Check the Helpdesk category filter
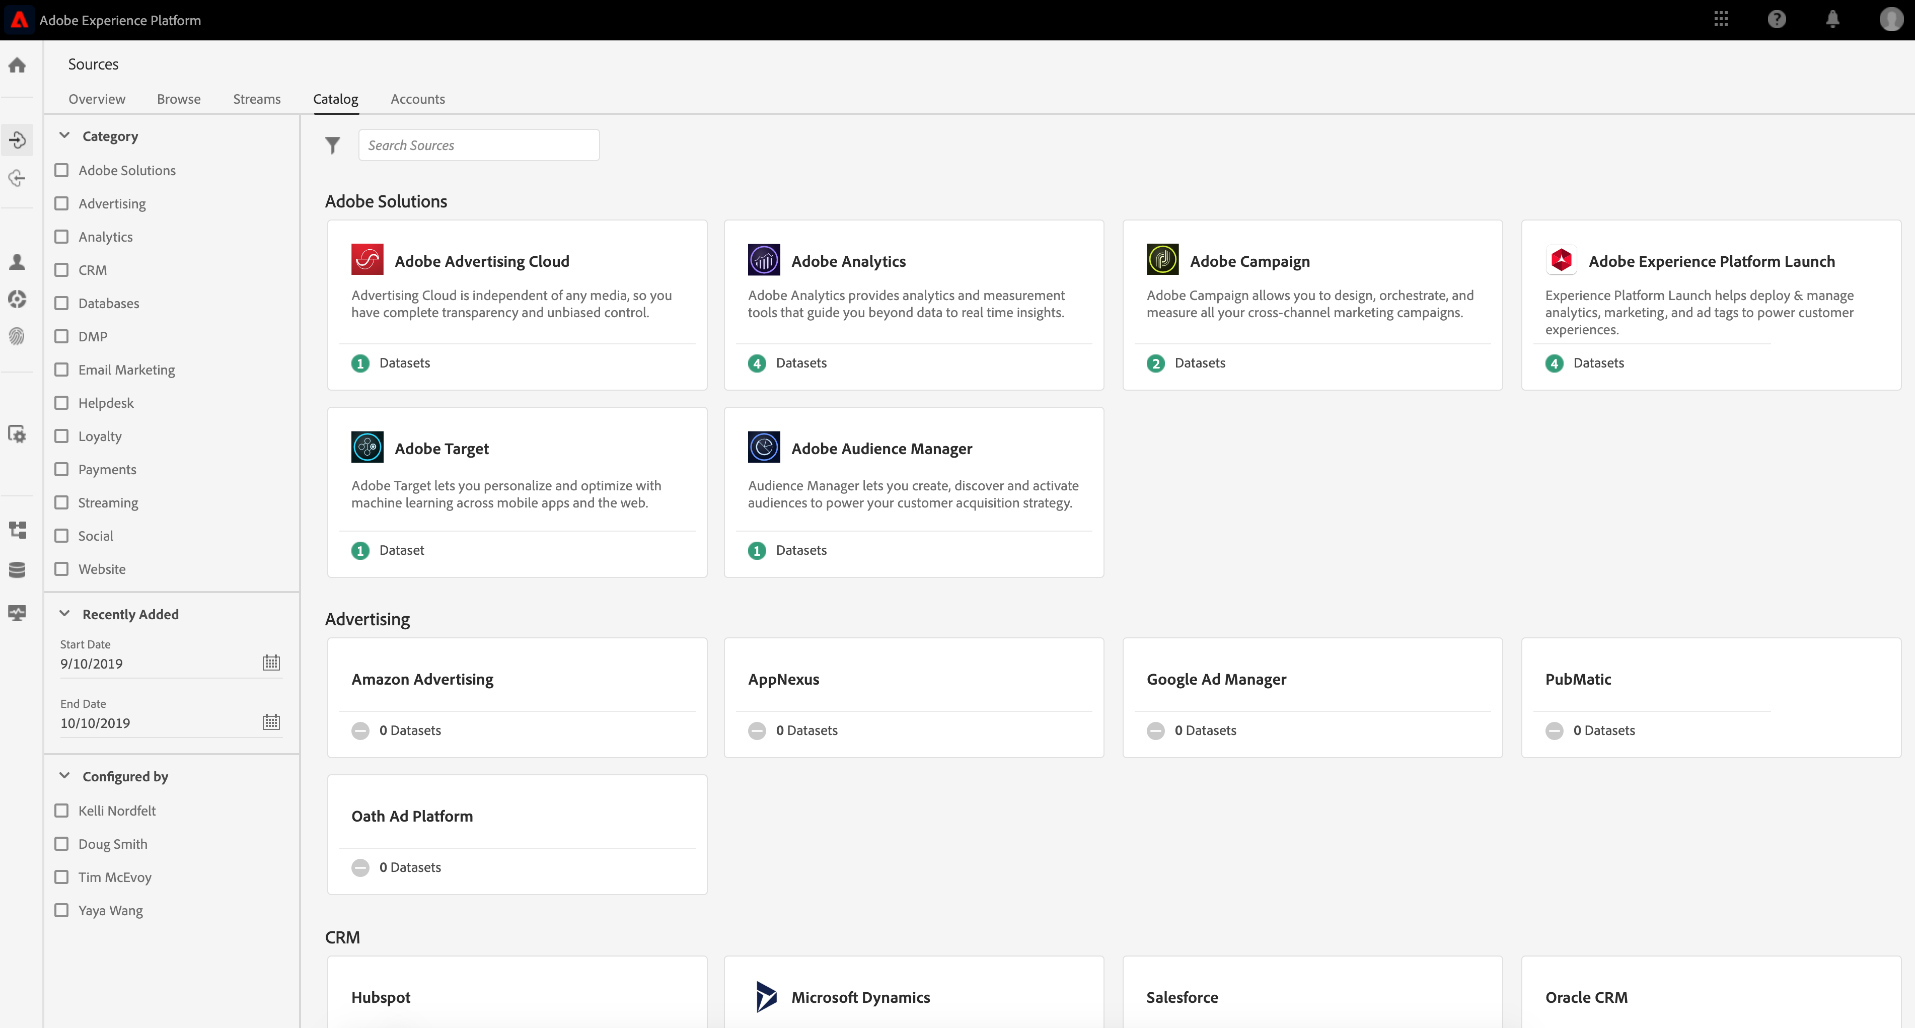The width and height of the screenshot is (1915, 1028). point(62,403)
